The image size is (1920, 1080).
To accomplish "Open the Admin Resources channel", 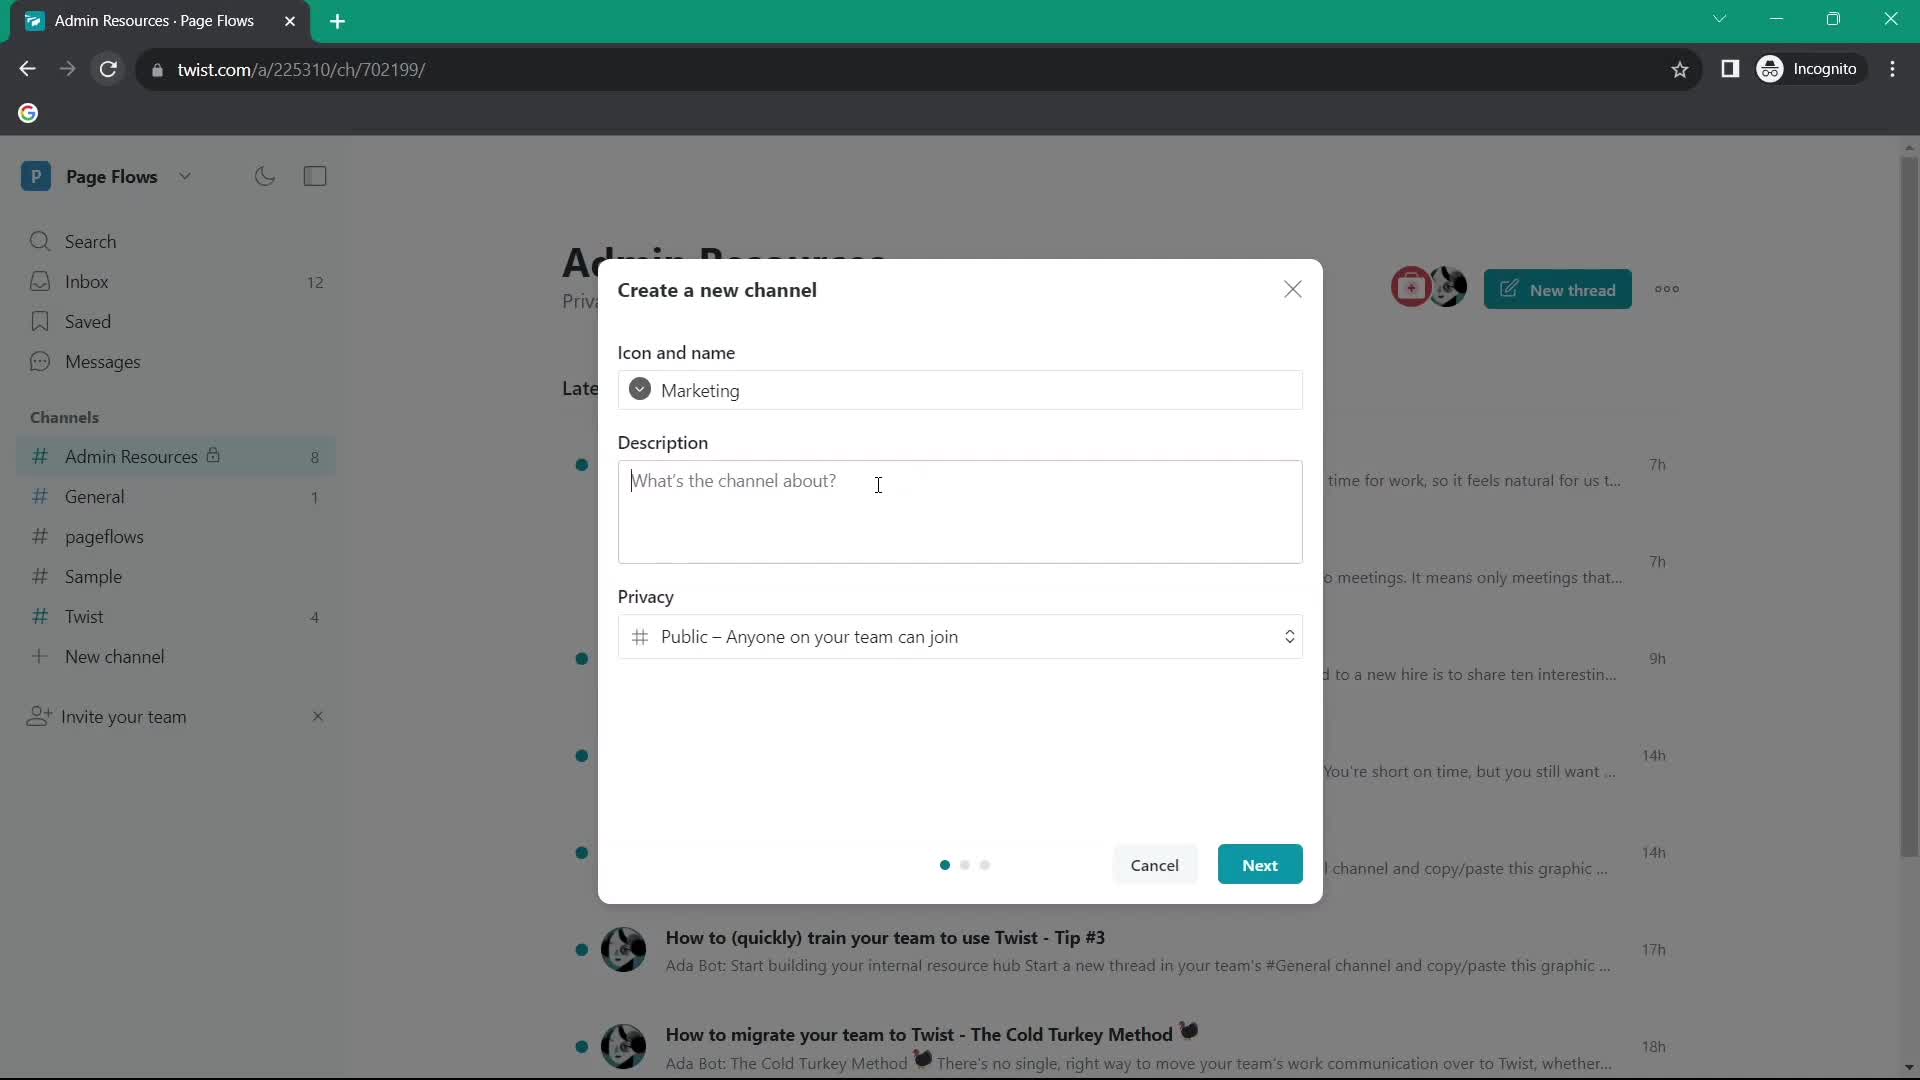I will point(131,455).
